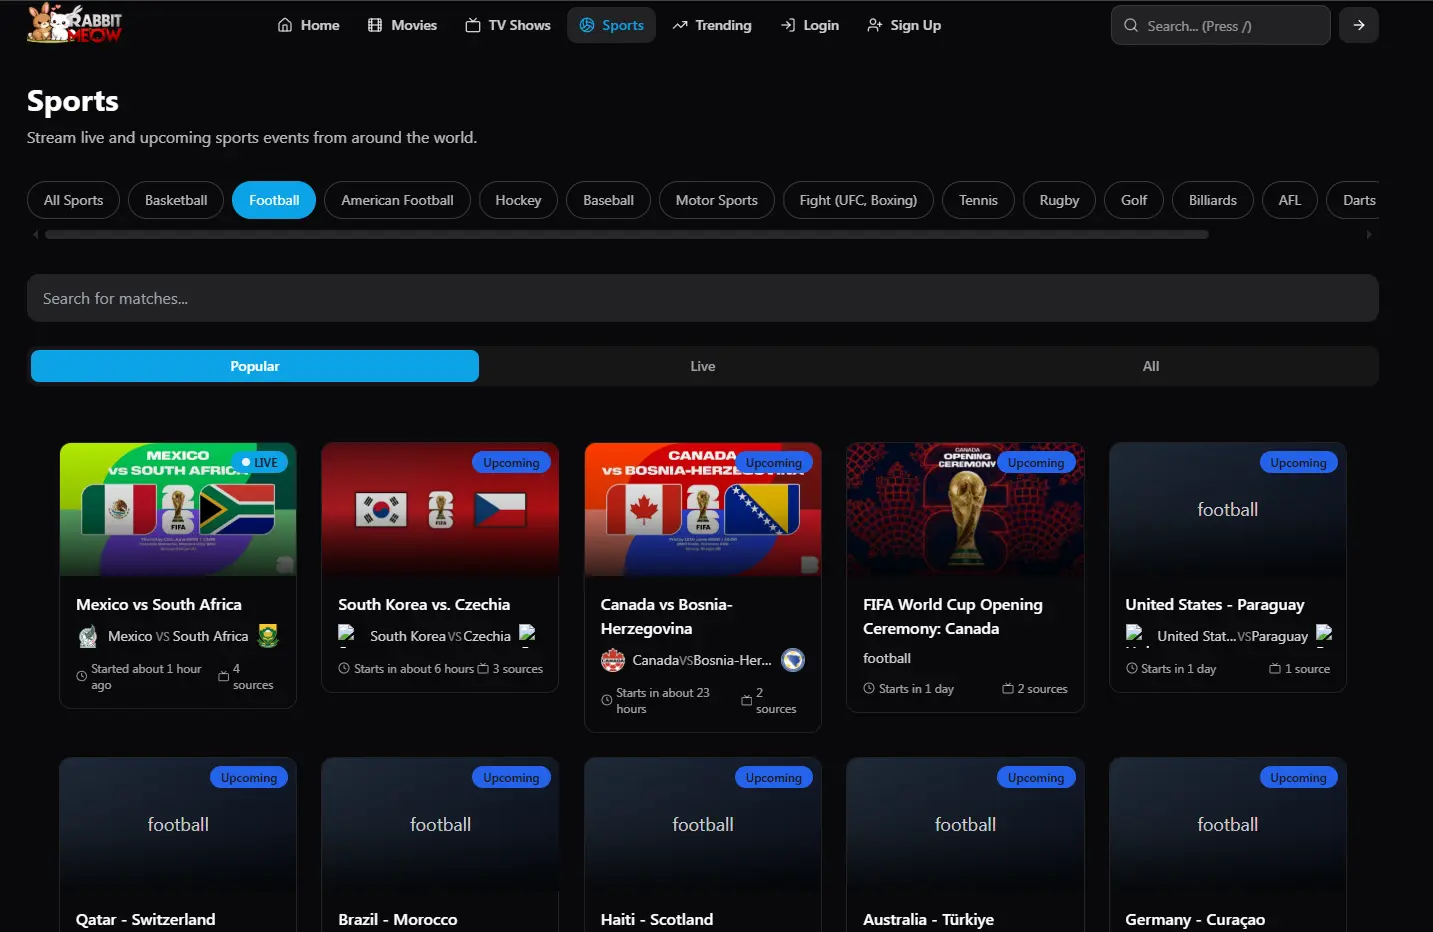Click Upcoming badge on South Korea card
1433x932 pixels.
(x=511, y=462)
